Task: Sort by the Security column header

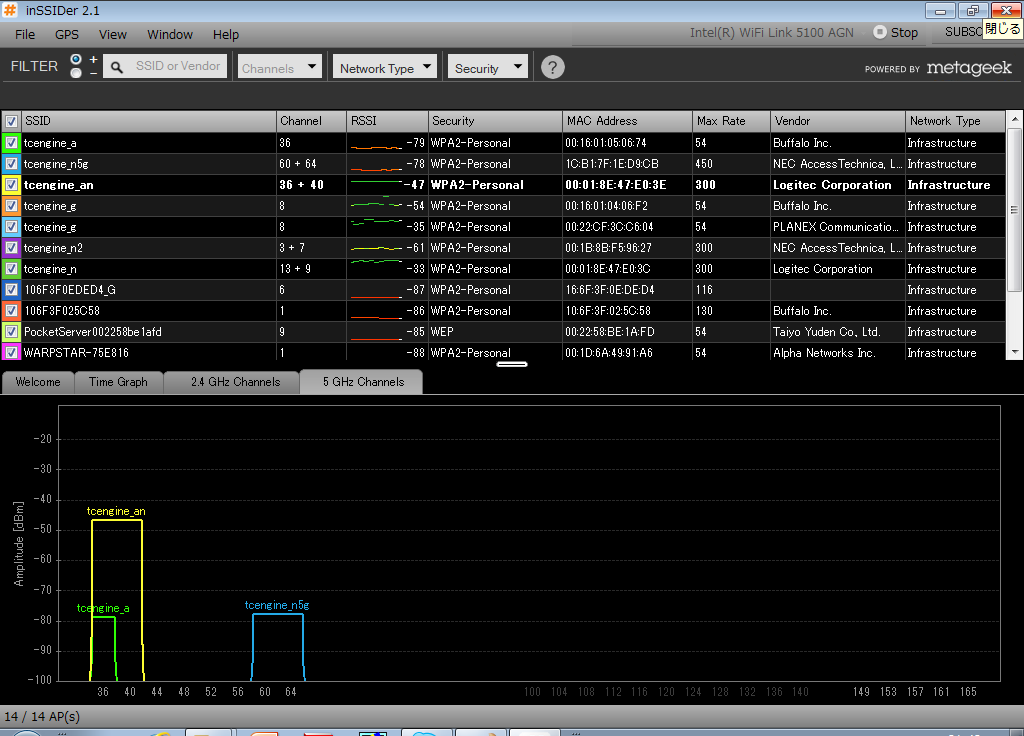Action: 495,121
